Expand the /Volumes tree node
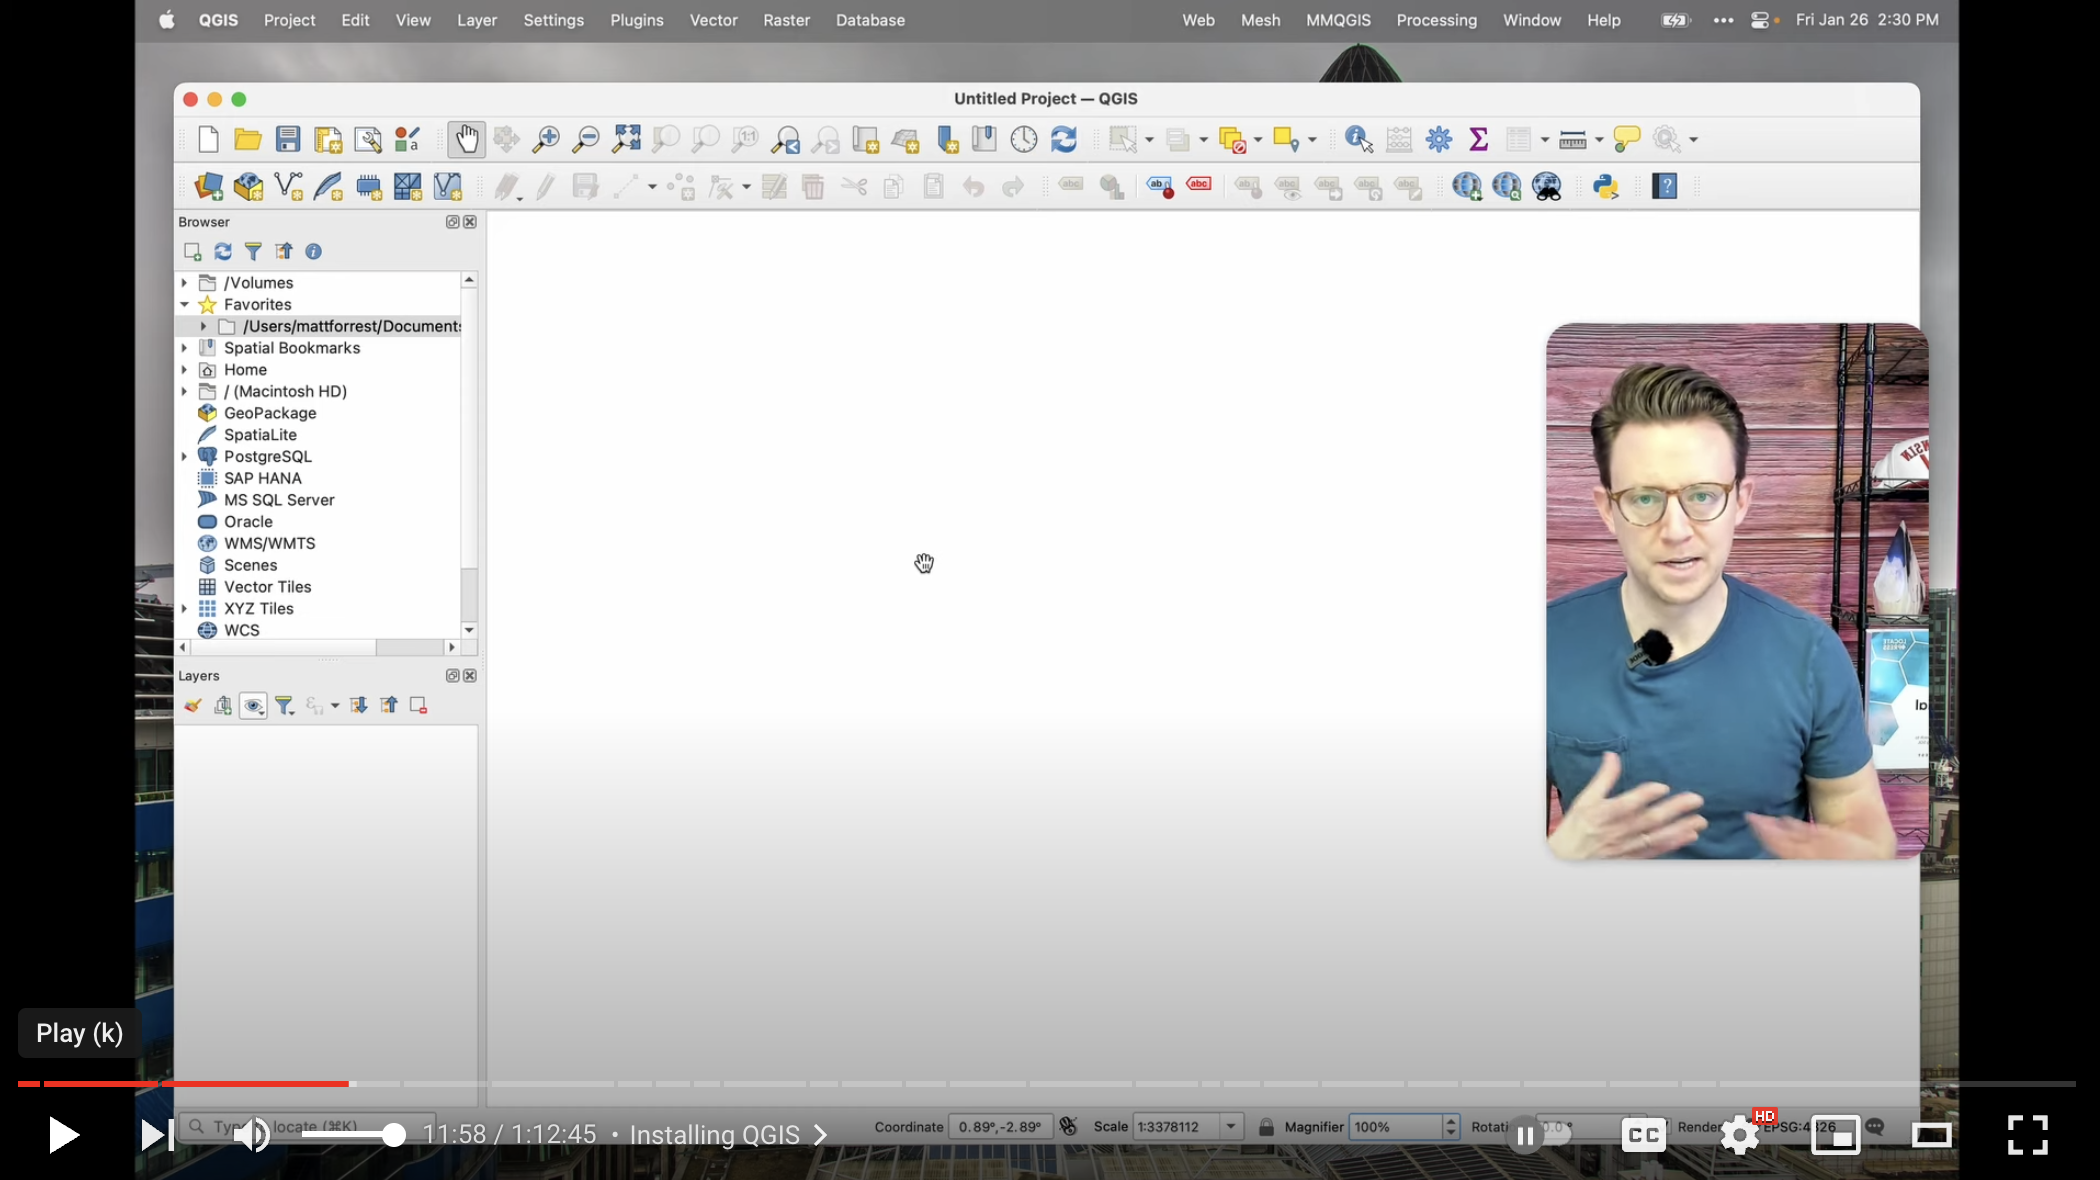The height and width of the screenshot is (1180, 2100). click(x=184, y=283)
